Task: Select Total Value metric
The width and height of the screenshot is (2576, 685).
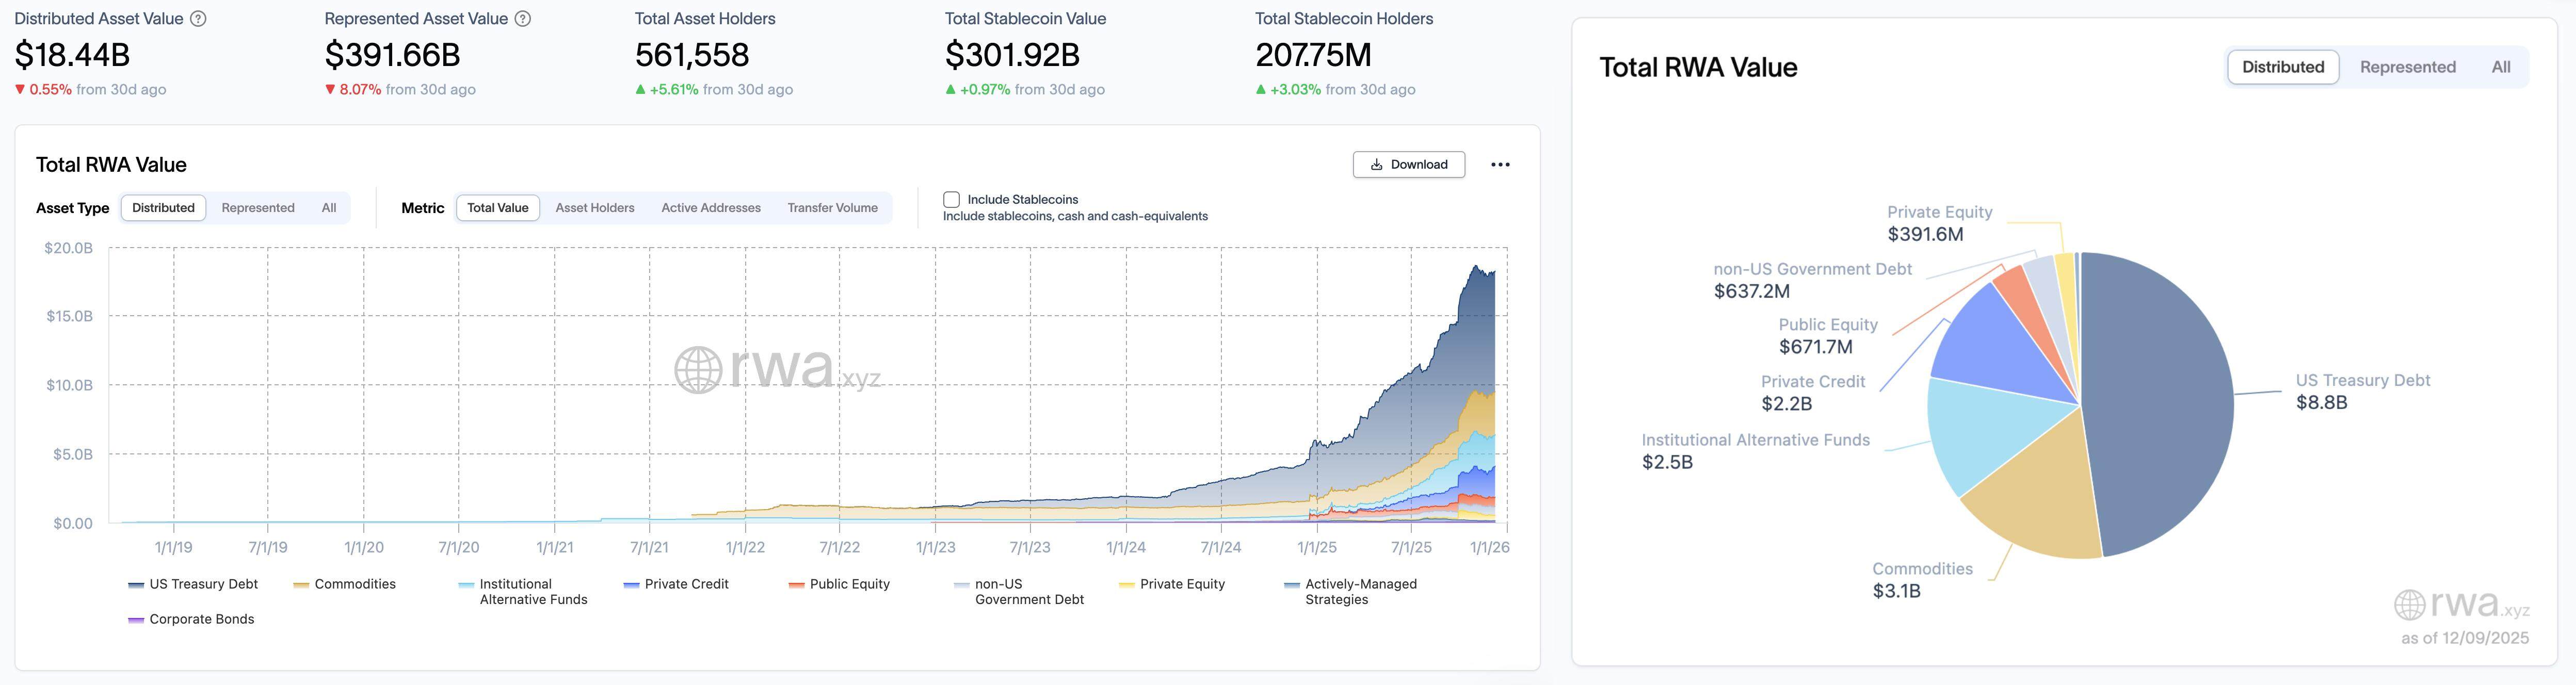Action: [497, 208]
